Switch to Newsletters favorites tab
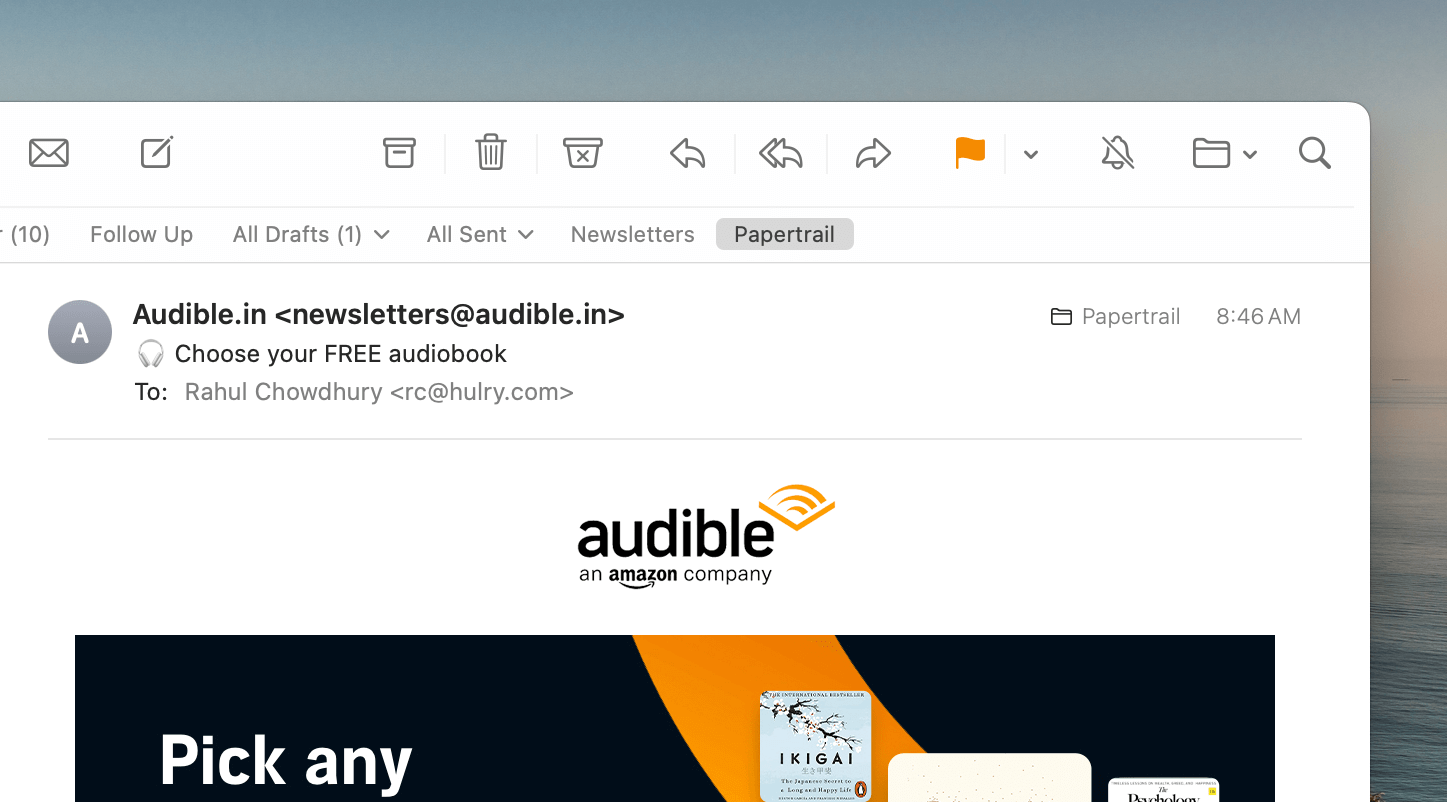 pyautogui.click(x=633, y=234)
